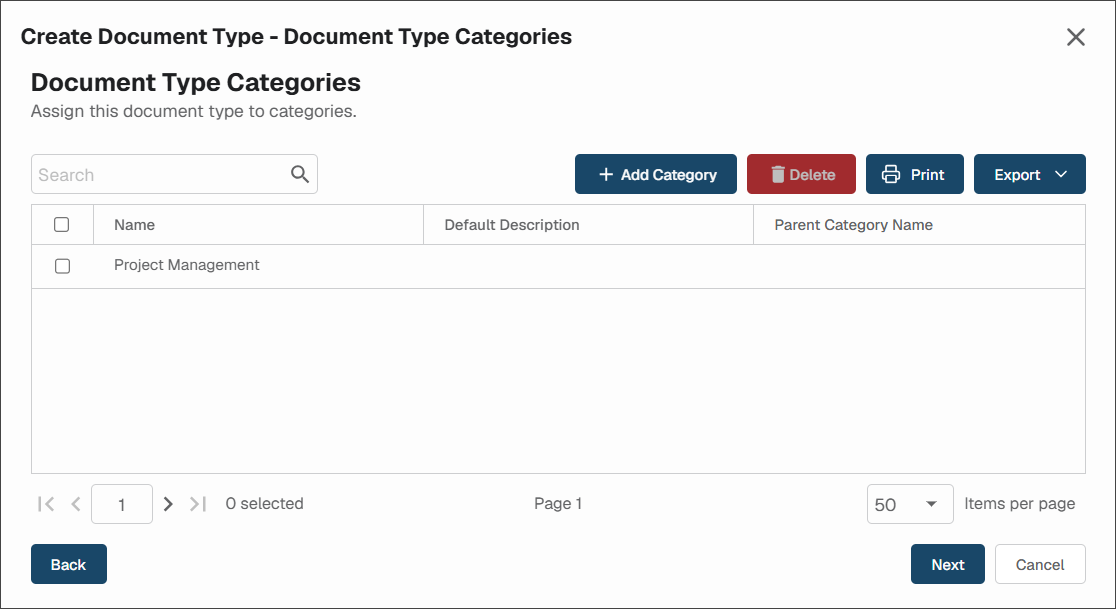Close the Create Document Type dialog
The width and height of the screenshot is (1116, 609).
[1075, 37]
